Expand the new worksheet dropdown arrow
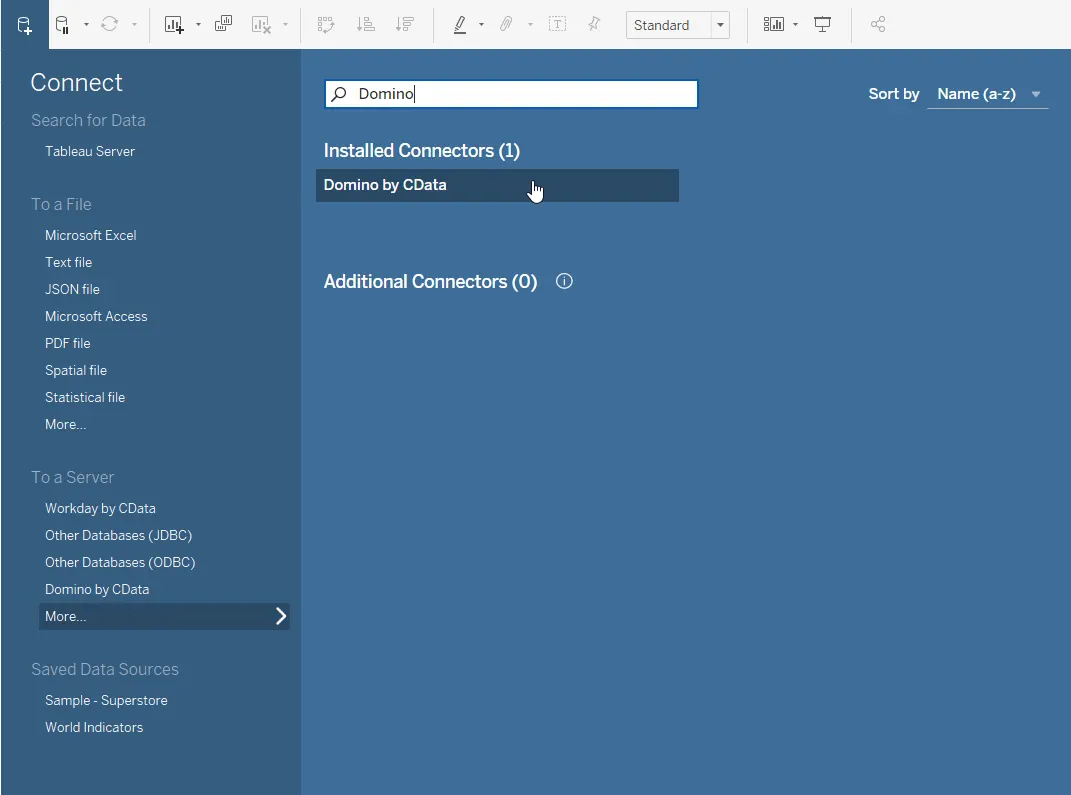 [198, 25]
